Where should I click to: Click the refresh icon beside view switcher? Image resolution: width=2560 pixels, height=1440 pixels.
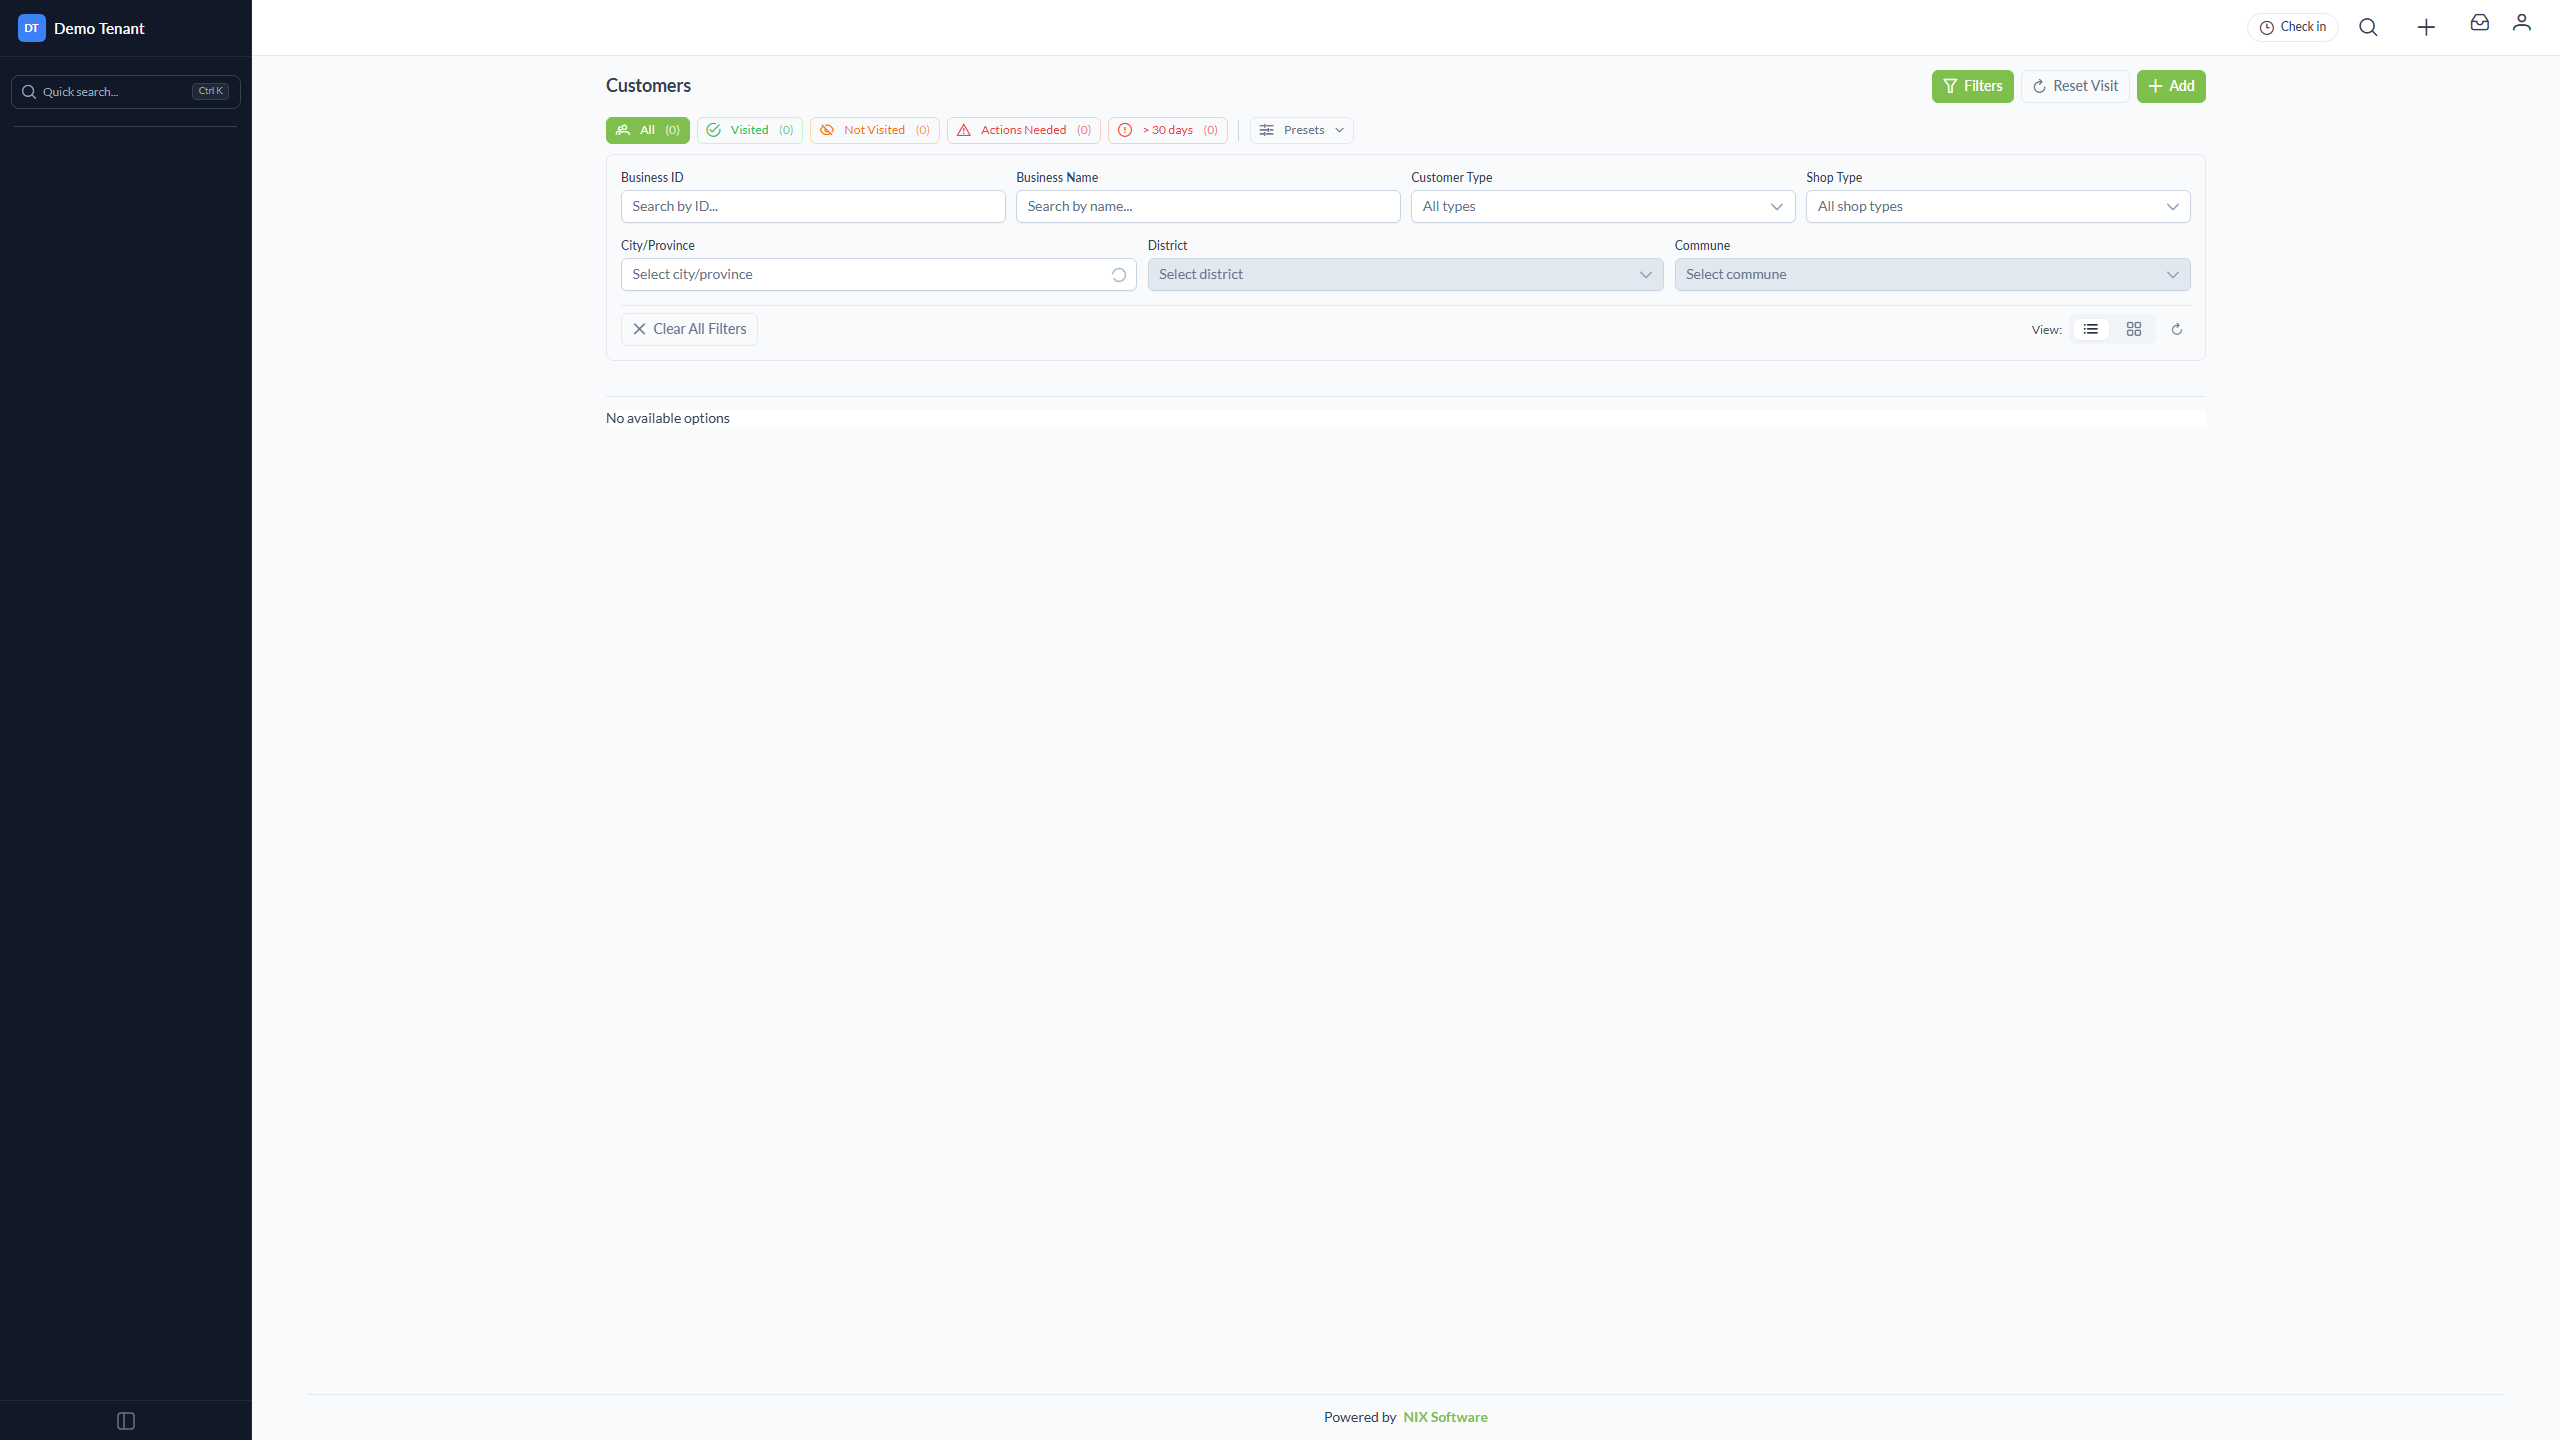[x=2177, y=329]
